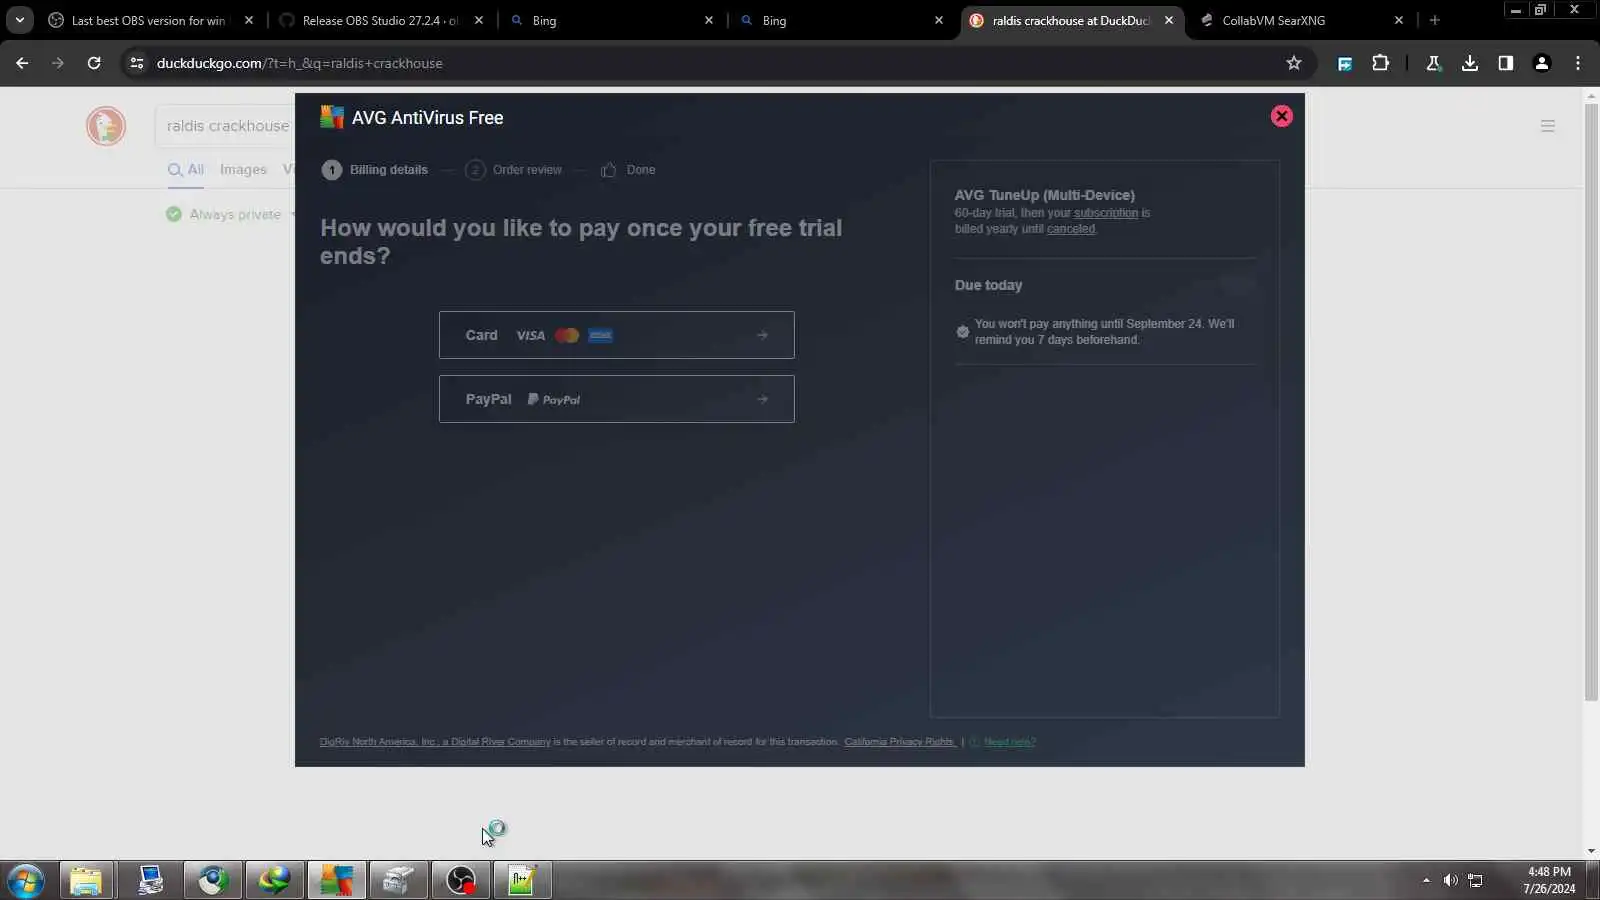Open the Chrome three-dot menu
This screenshot has width=1600, height=900.
pos(1578,63)
